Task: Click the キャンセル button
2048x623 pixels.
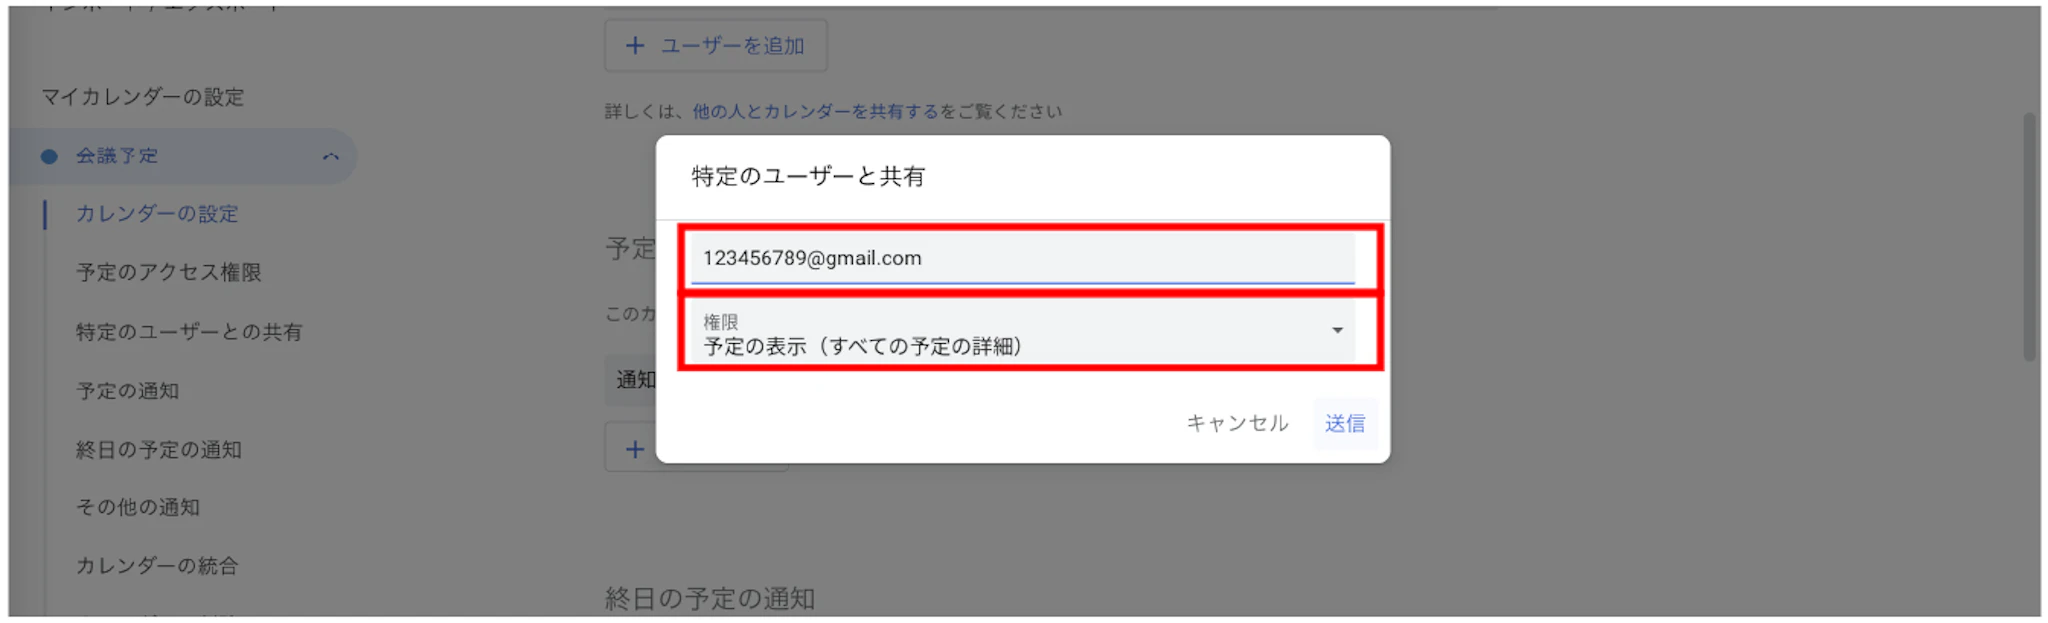Action: [x=1237, y=423]
